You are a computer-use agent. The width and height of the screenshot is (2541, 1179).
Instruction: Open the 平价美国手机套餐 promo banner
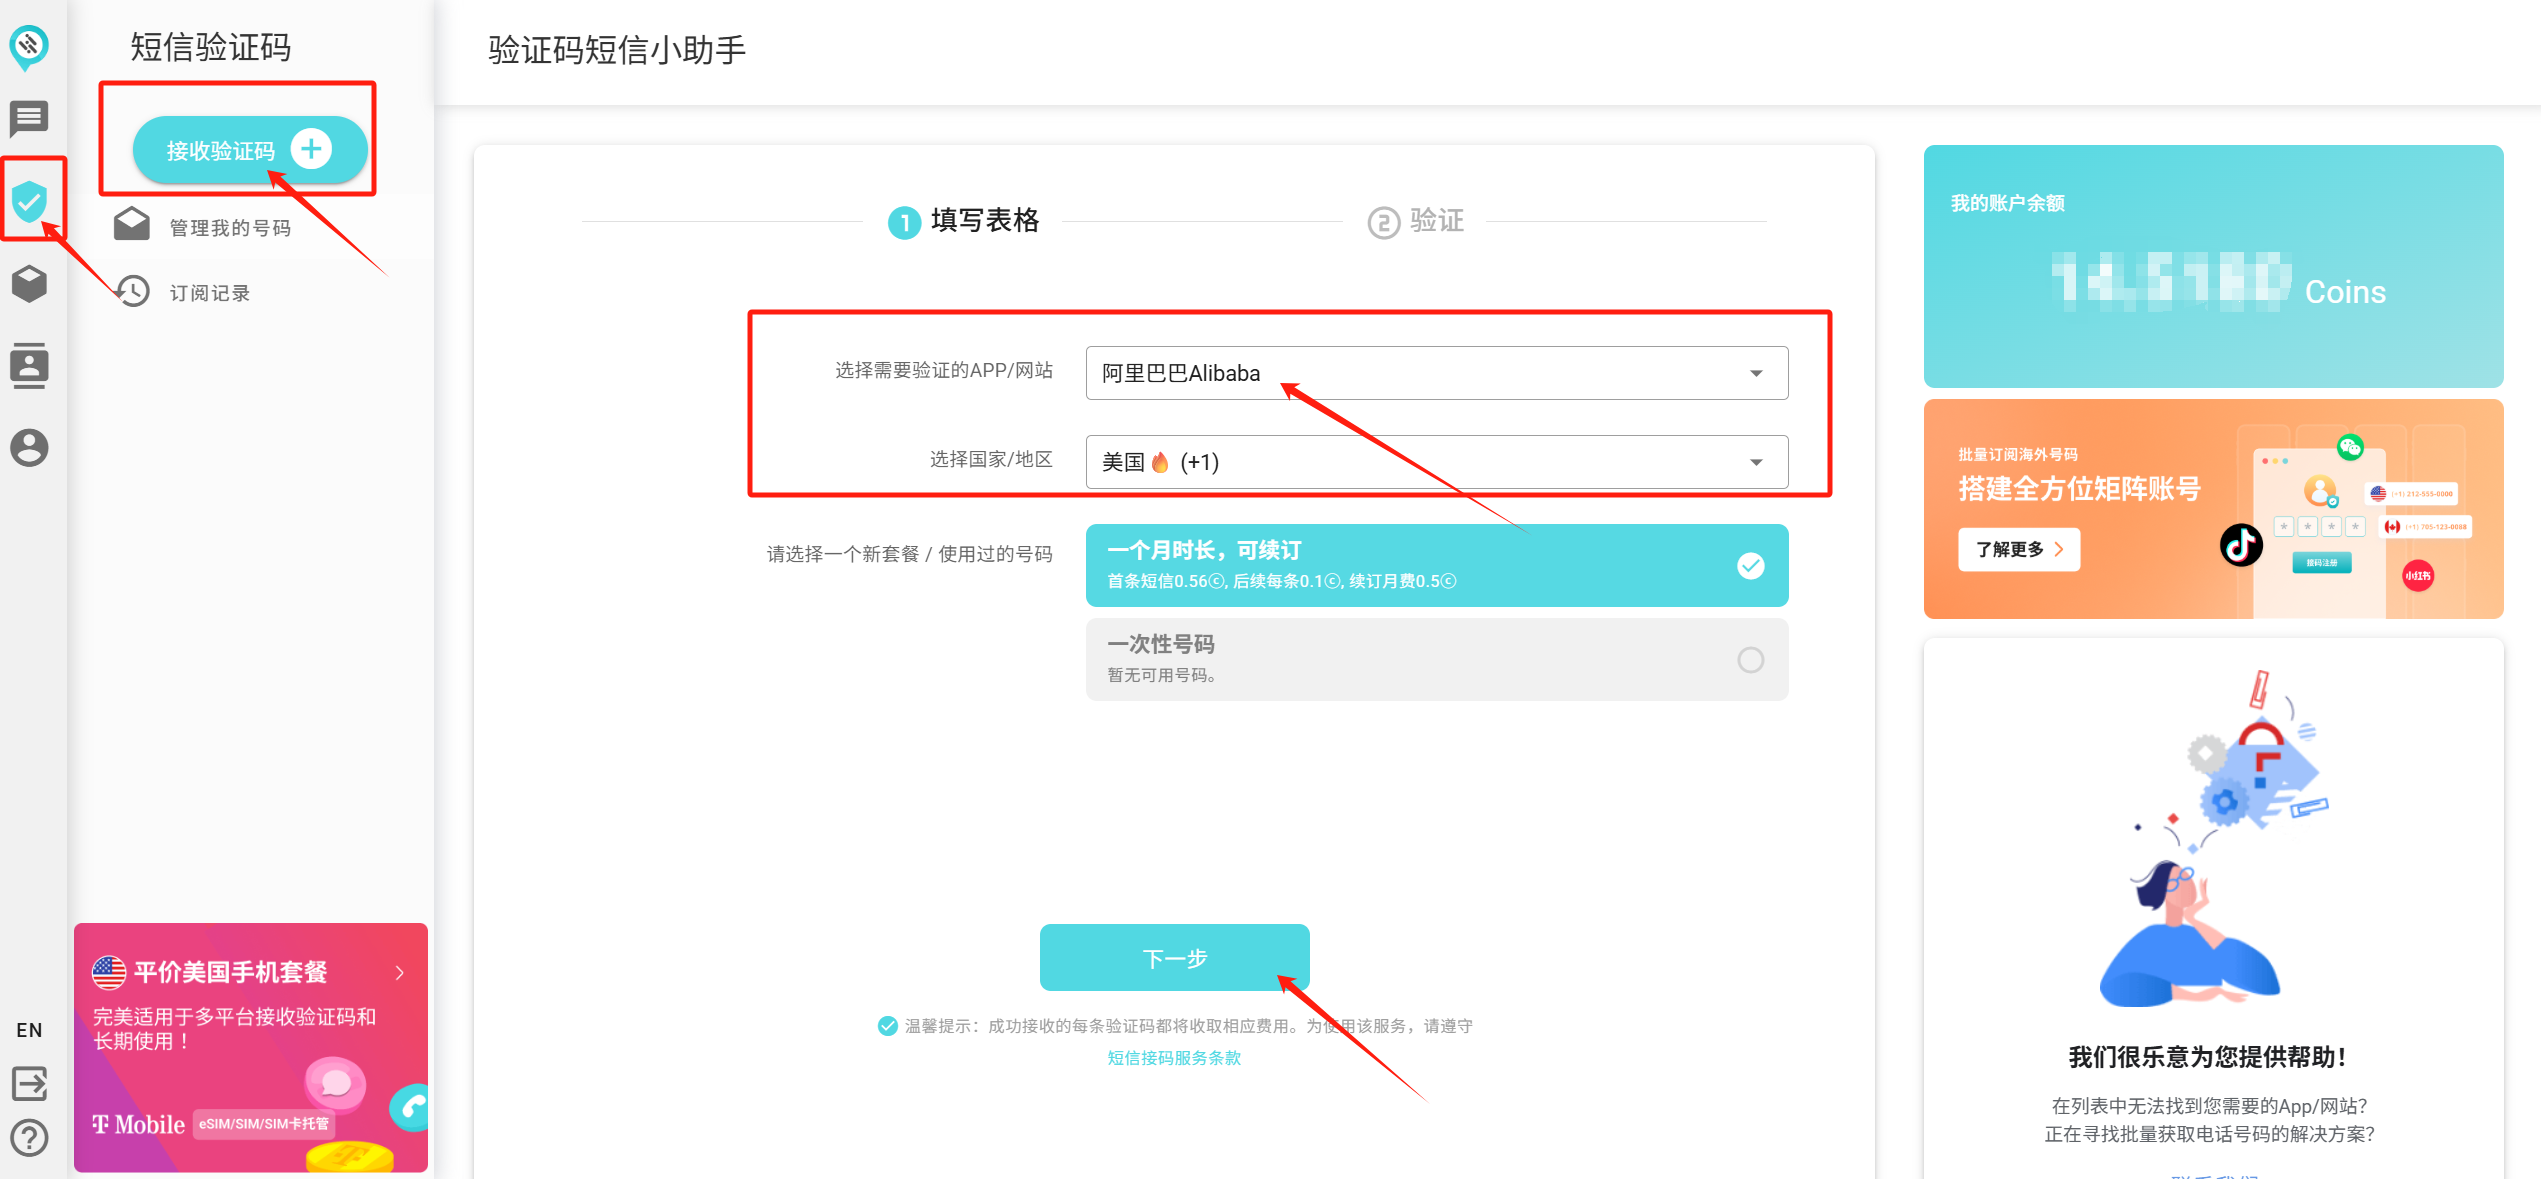coord(250,1047)
